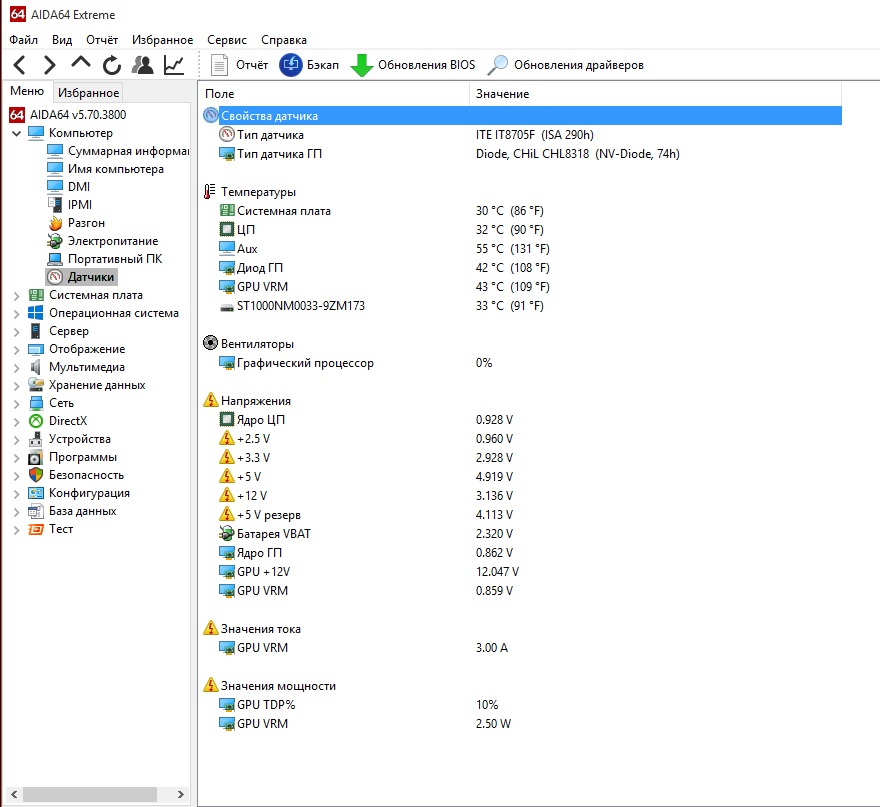Open the Портативный ПК laptop icon

pos(55,259)
